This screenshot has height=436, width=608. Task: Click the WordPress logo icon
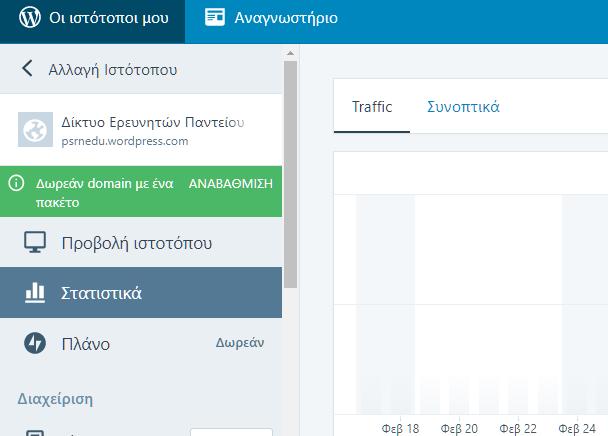point(29,17)
